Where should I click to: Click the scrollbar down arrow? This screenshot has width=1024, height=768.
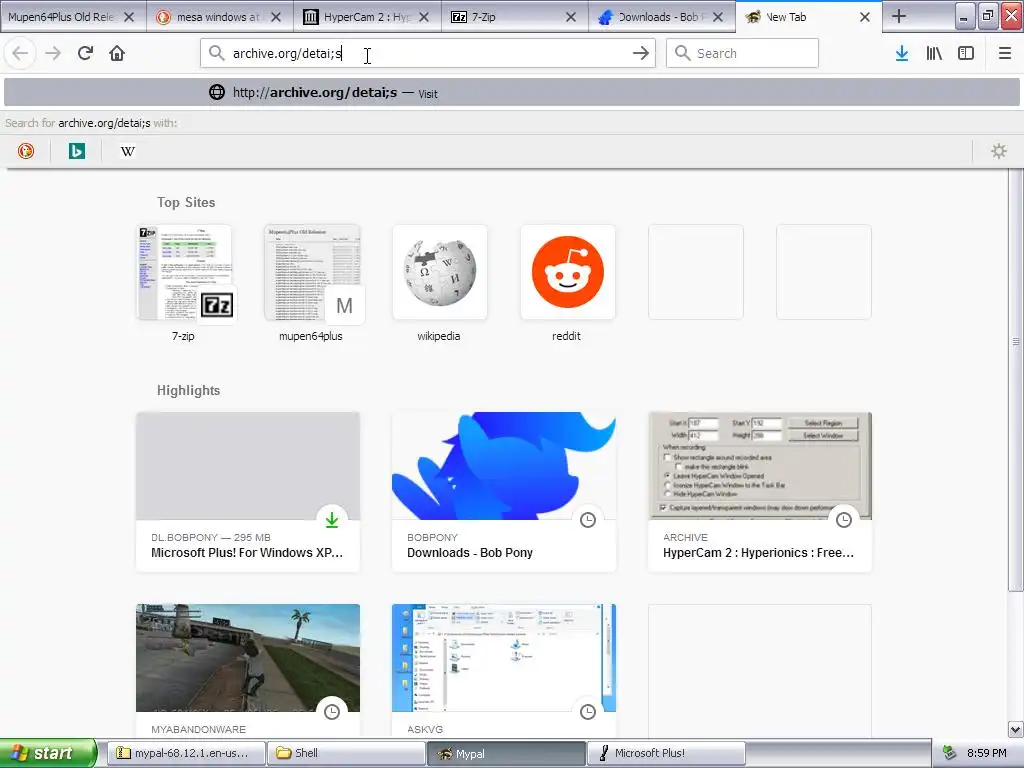point(1016,729)
